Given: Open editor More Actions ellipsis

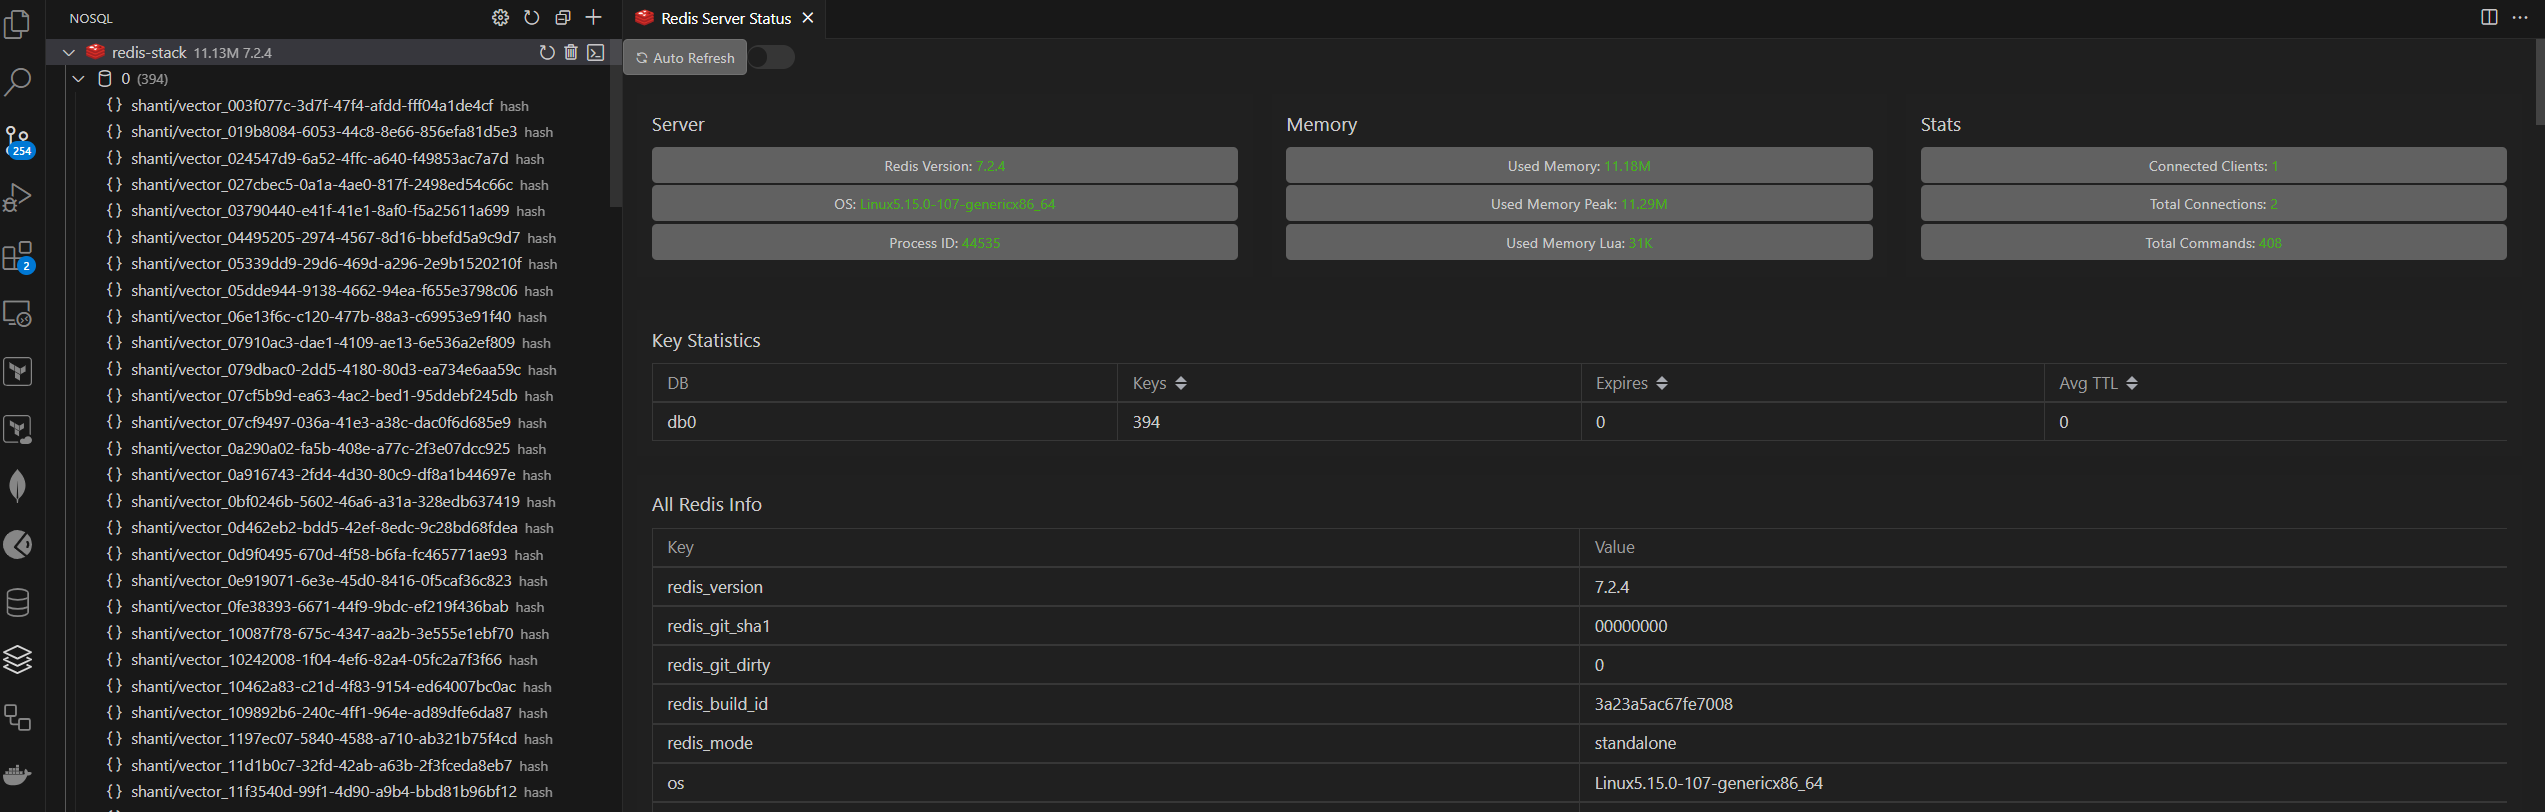Looking at the screenshot, I should point(2520,17).
